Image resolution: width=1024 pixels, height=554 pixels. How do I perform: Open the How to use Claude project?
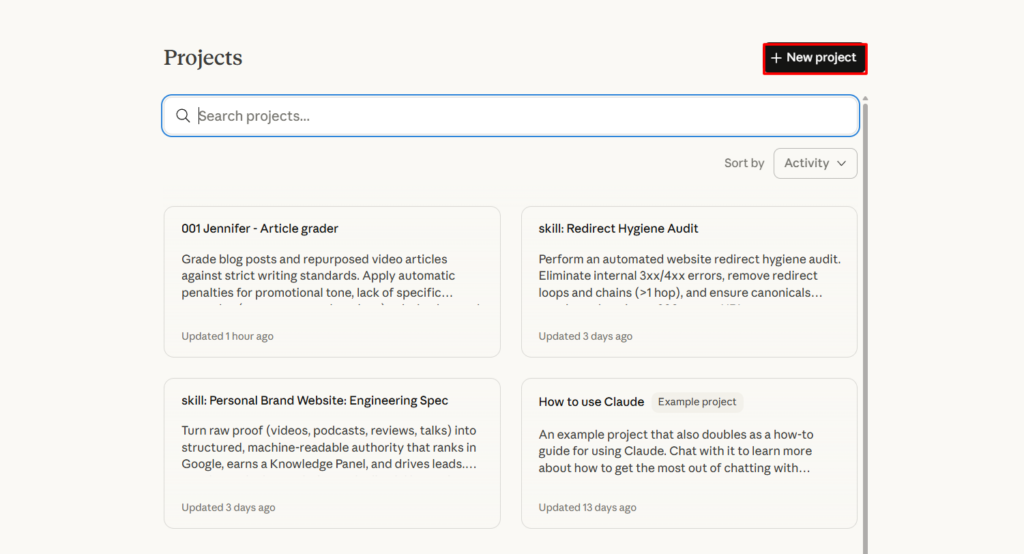[591, 402]
